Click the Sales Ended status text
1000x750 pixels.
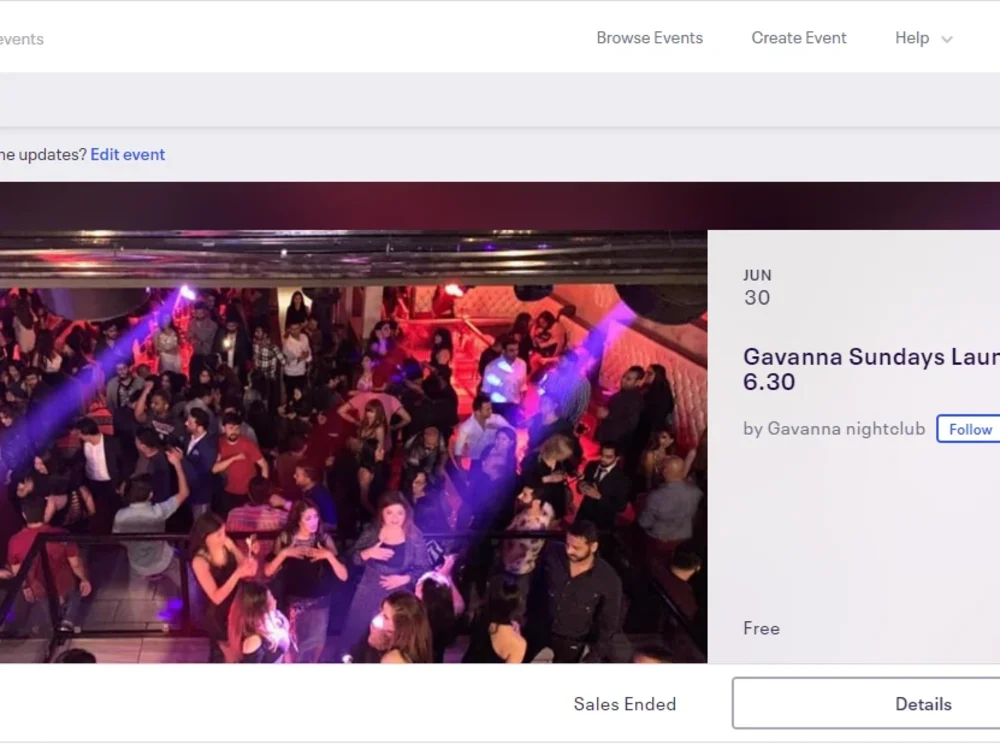click(x=624, y=704)
